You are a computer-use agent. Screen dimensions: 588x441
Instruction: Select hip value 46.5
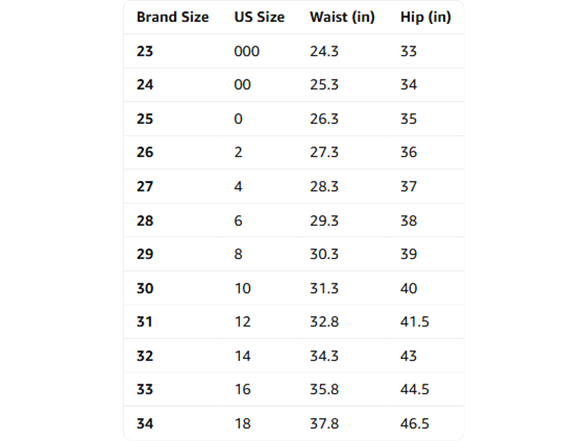point(414,424)
